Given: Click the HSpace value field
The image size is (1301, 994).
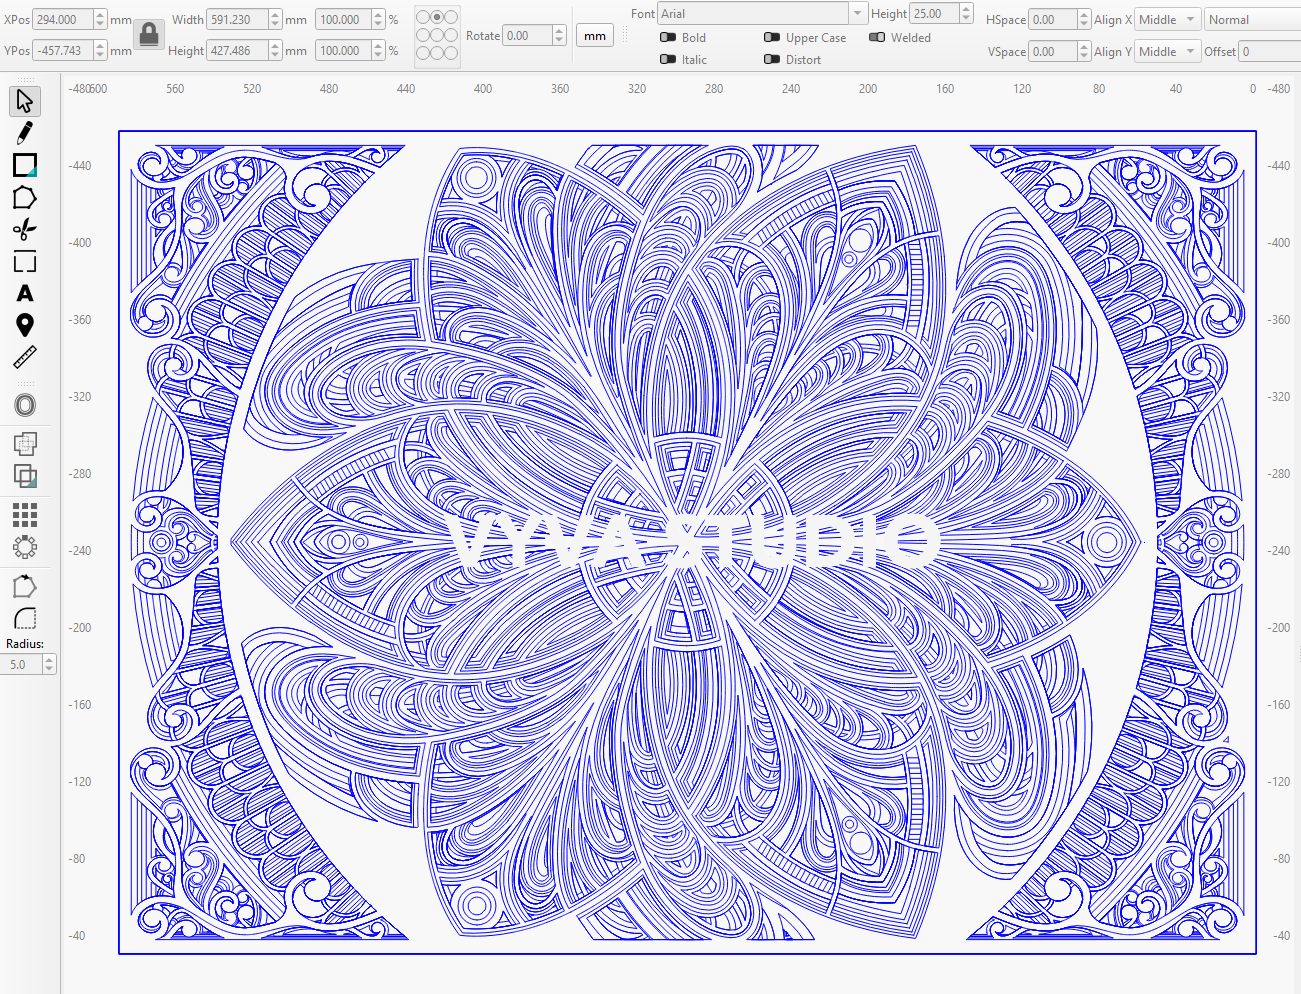Looking at the screenshot, I should point(1053,19).
